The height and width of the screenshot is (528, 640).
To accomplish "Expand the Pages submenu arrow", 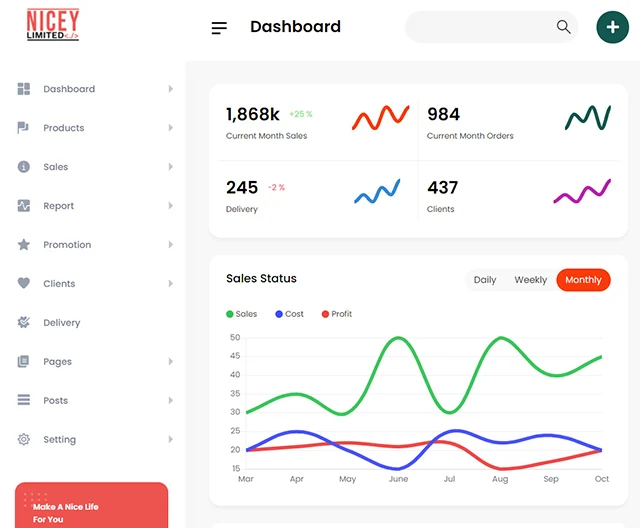I will click(x=171, y=361).
